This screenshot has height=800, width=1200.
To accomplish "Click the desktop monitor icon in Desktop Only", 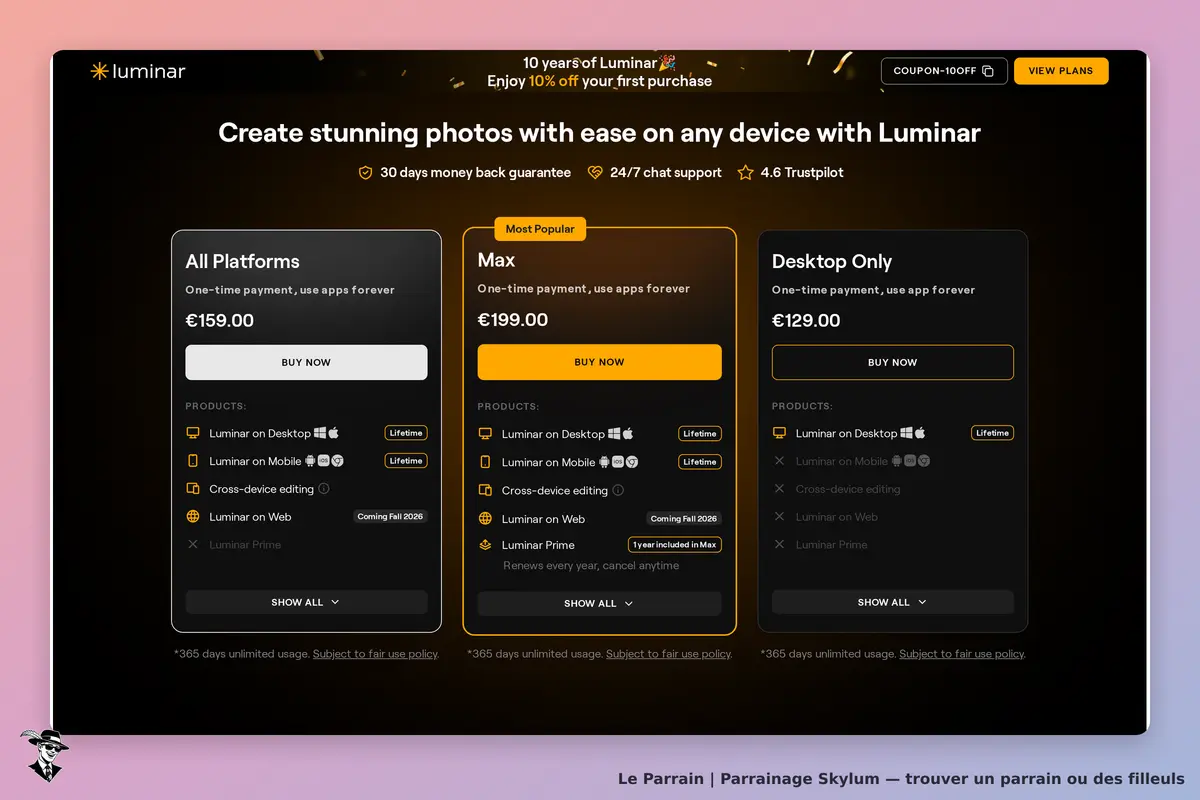I will tap(779, 433).
